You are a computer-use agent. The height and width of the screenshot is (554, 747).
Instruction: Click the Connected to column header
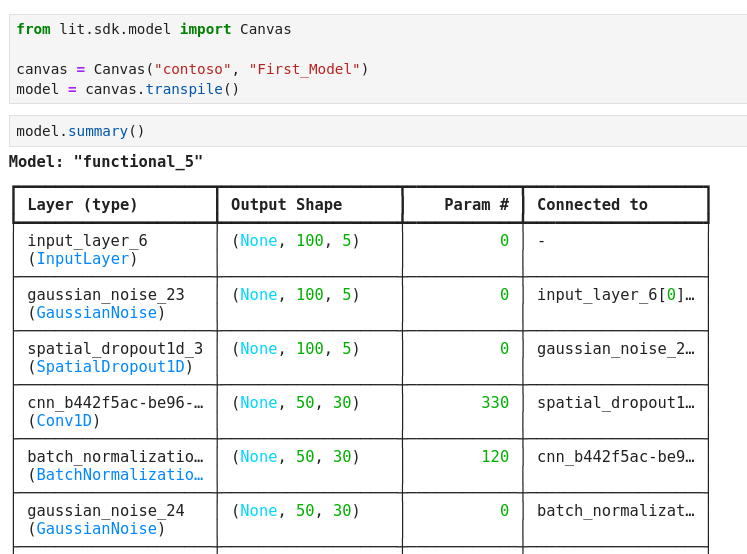click(x=592, y=205)
